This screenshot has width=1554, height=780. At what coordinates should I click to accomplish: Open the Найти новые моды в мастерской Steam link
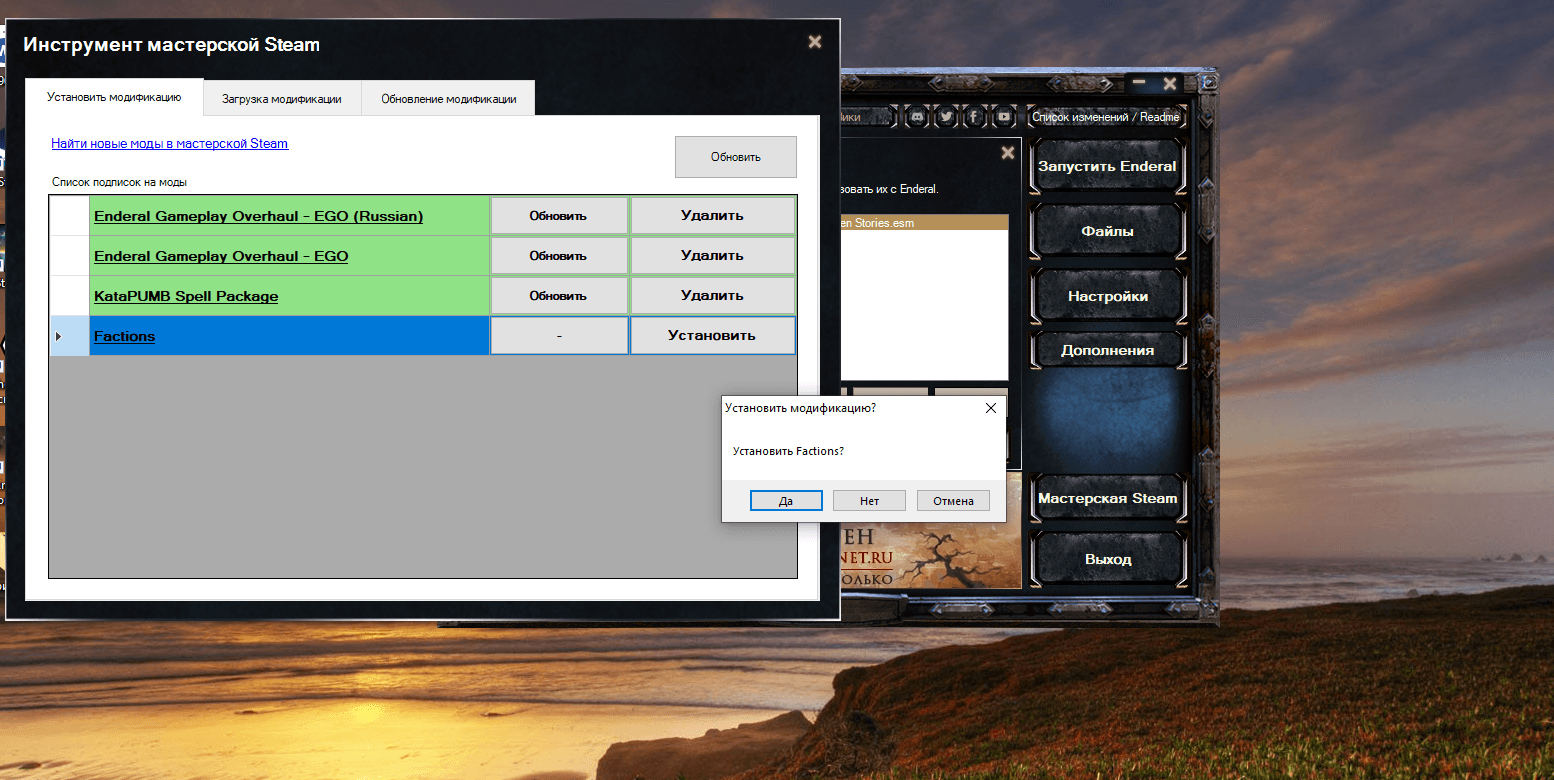point(169,144)
